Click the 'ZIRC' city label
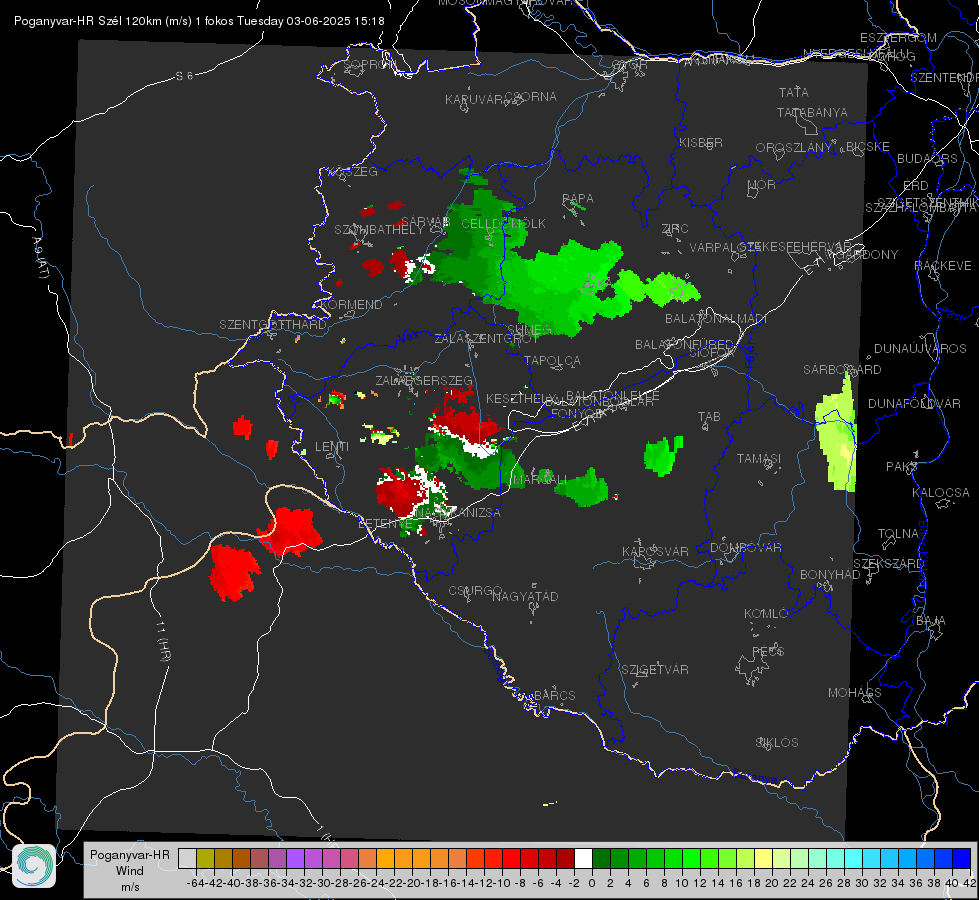The height and width of the screenshot is (900, 979). pyautogui.click(x=675, y=229)
